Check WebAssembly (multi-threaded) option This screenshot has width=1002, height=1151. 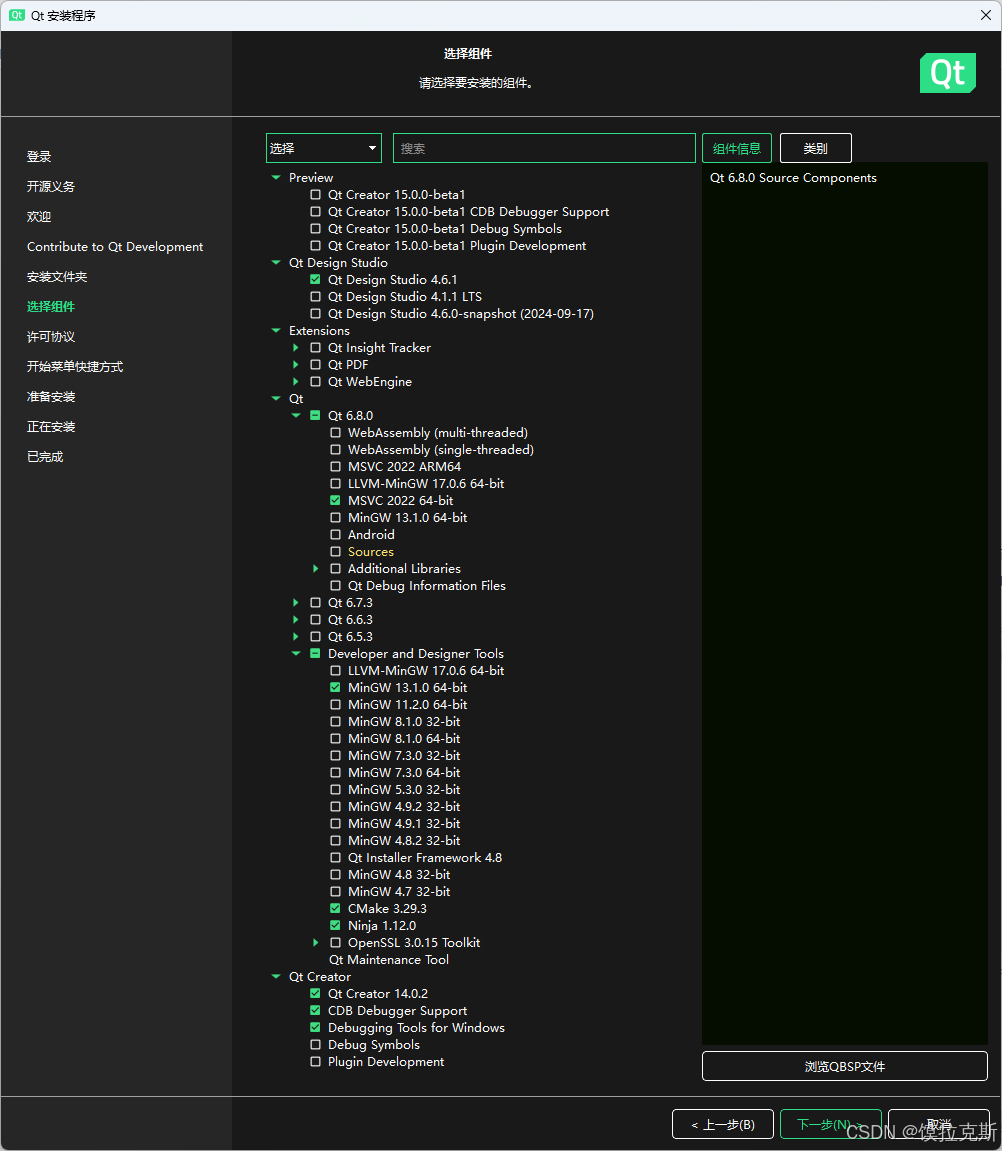click(x=335, y=432)
